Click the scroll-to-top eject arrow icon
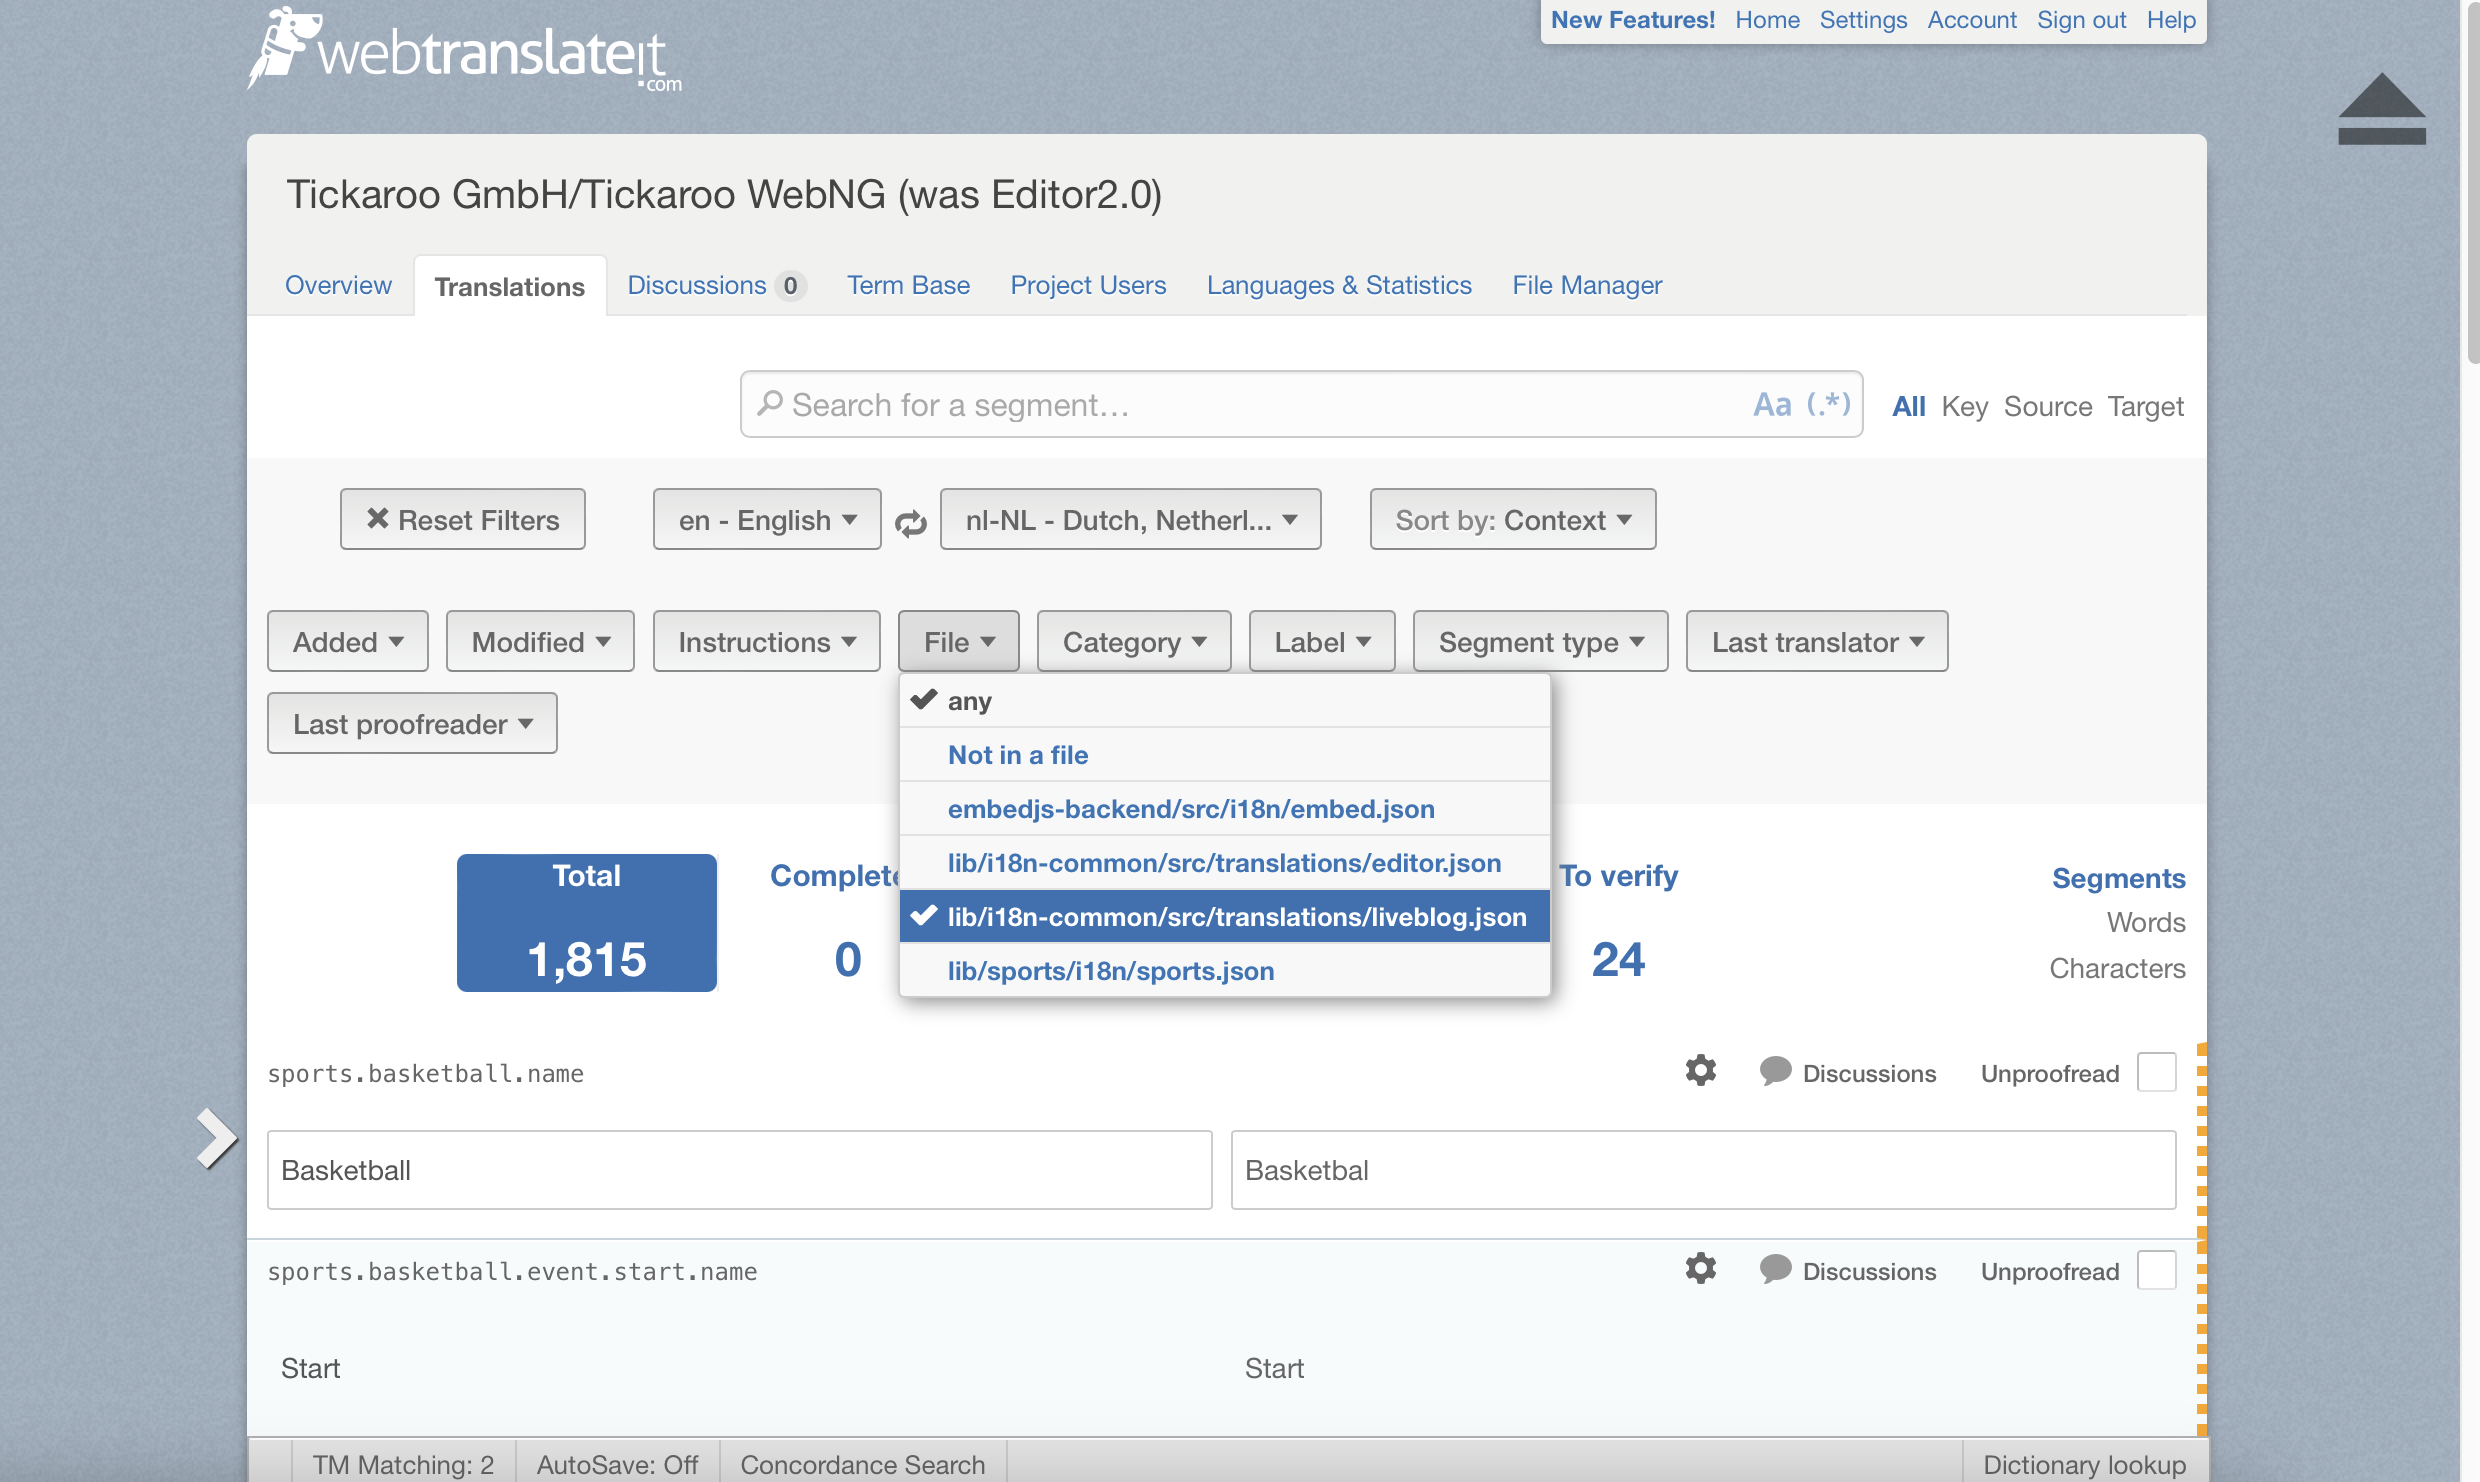Viewport: 2480px width, 1482px height. 2381,110
